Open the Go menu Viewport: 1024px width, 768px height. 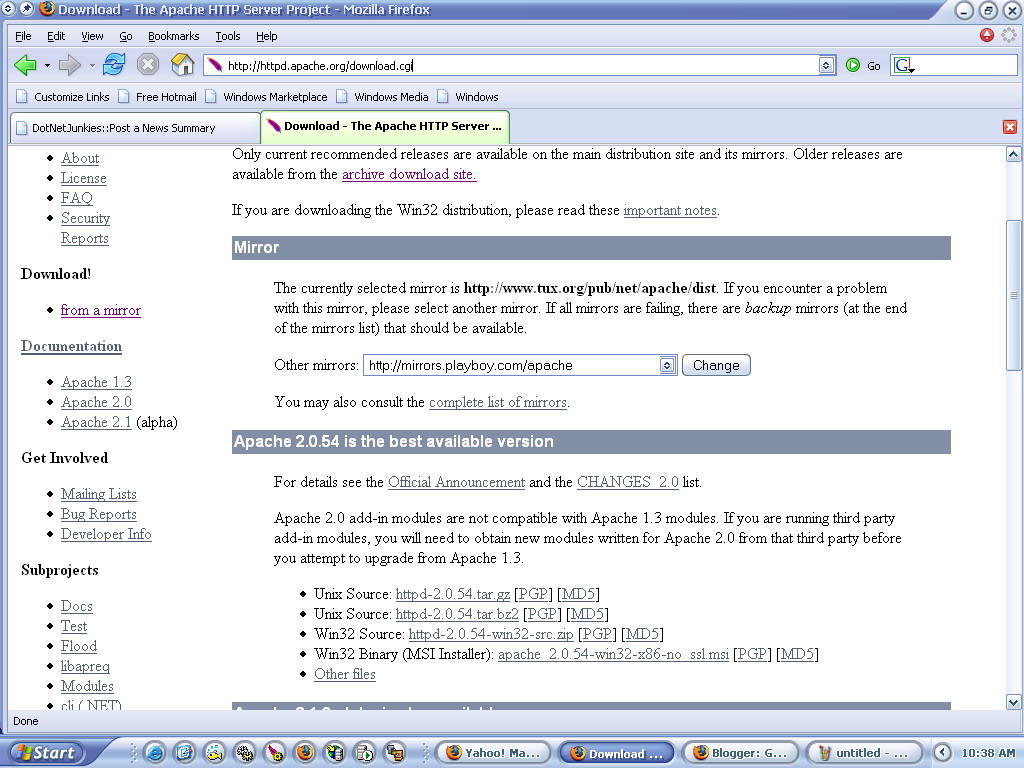pos(125,36)
